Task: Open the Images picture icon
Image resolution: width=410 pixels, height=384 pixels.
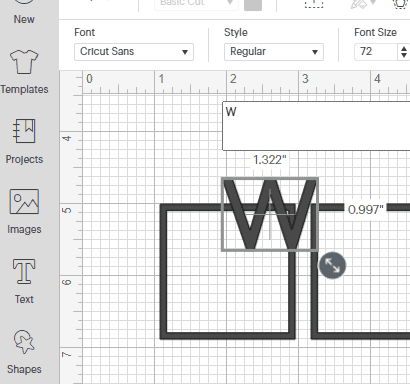Action: [x=24, y=201]
